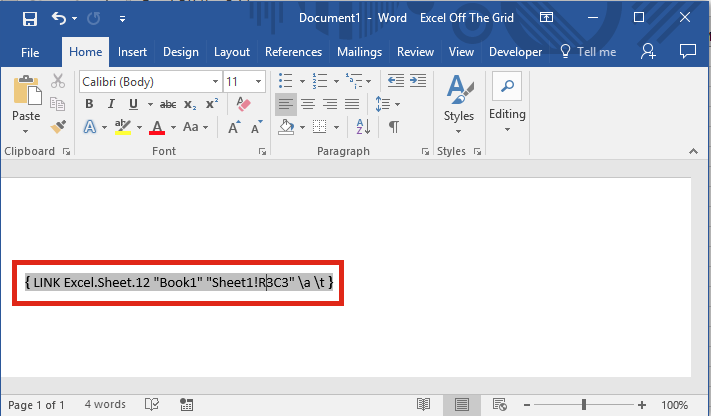Open the References tab

pos(293,52)
